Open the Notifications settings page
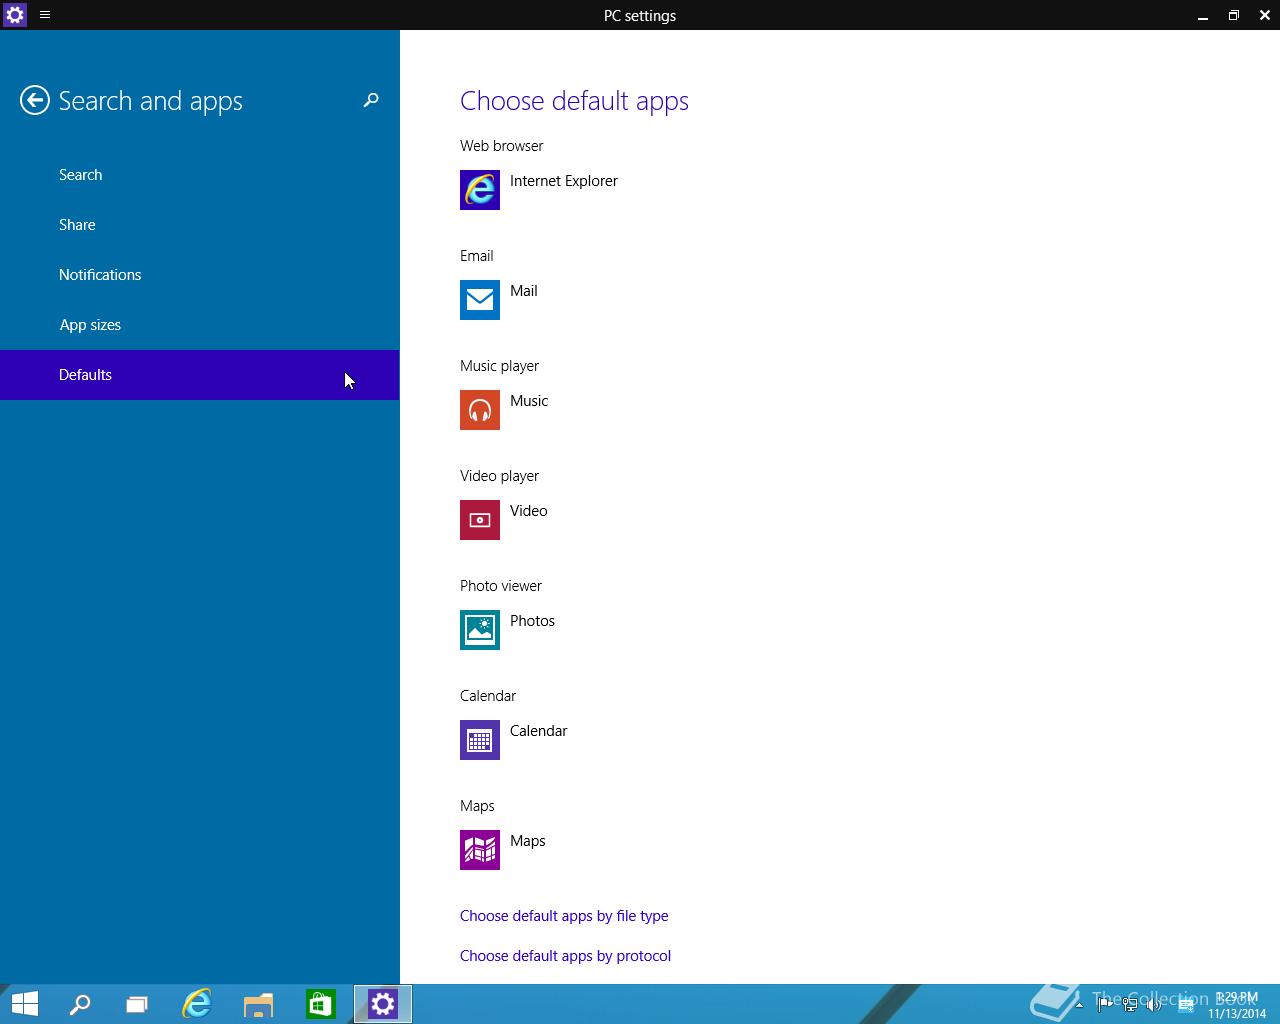 pos(200,275)
